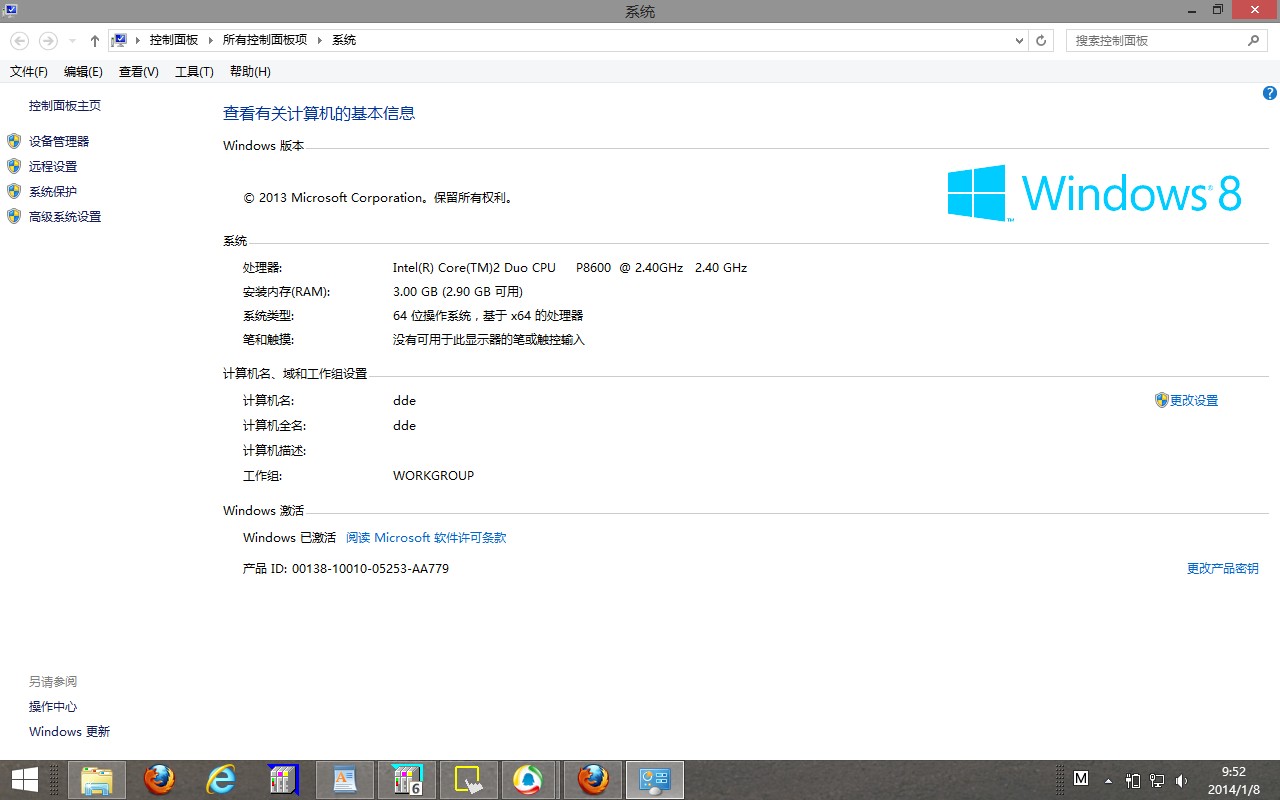Open File Explorer from the taskbar
The image size is (1280, 800).
coord(97,780)
